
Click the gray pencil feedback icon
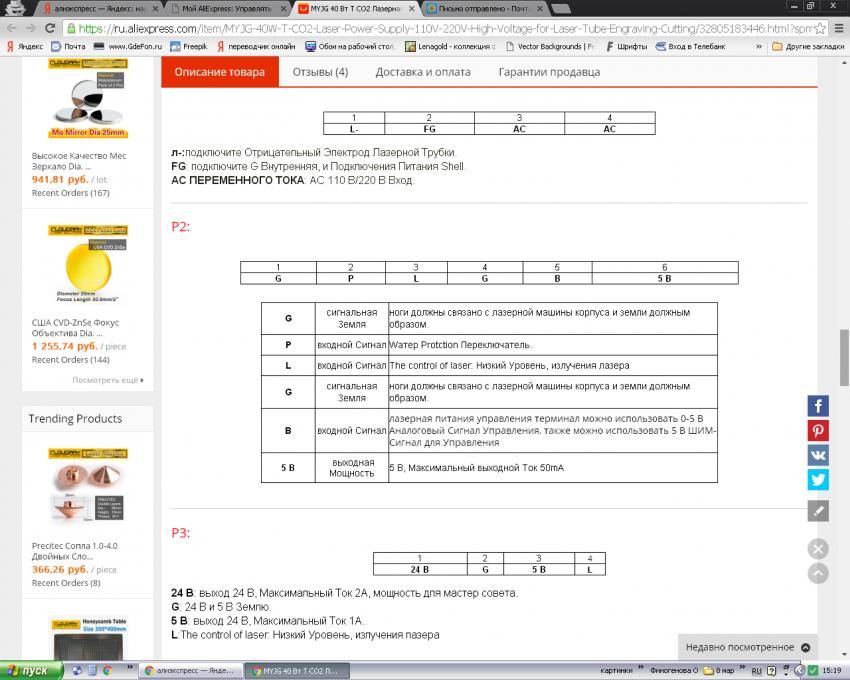click(818, 511)
